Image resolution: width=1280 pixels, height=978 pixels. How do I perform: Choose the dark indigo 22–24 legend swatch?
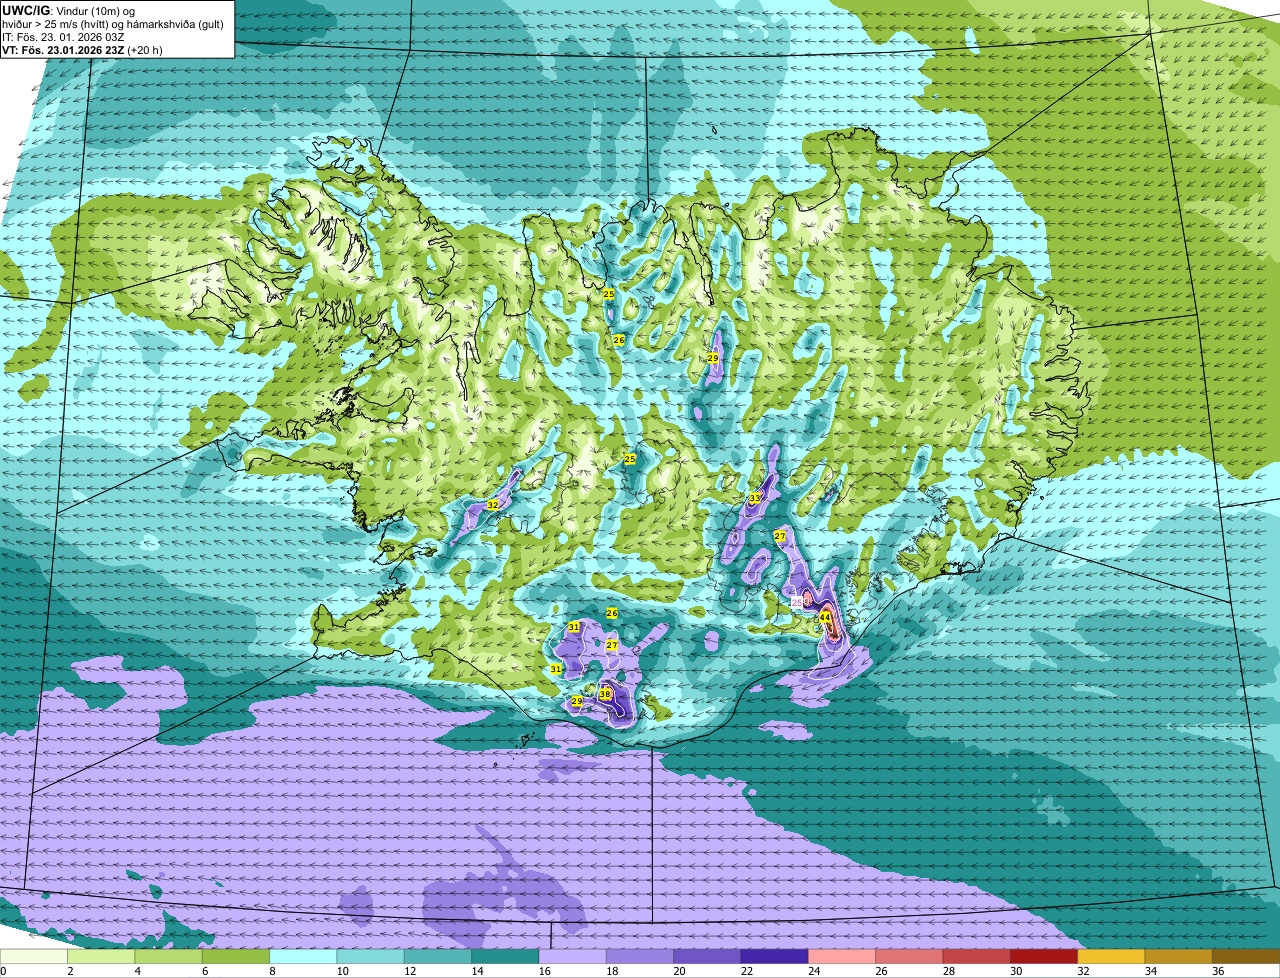[774, 956]
